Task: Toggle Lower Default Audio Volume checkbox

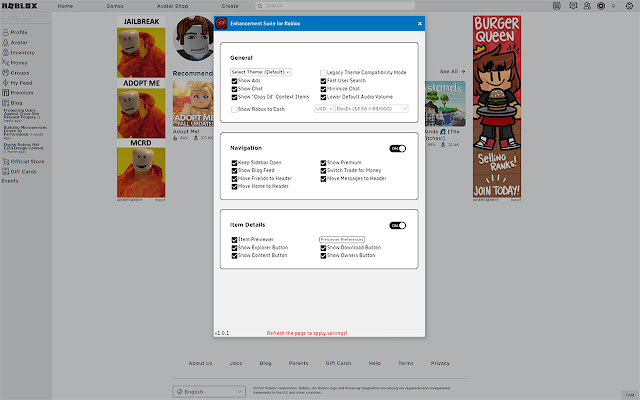Action: (323, 97)
